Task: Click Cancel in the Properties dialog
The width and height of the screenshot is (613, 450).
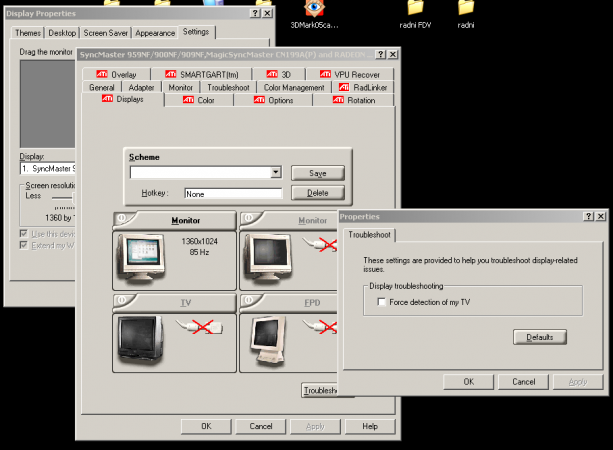Action: 523,382
